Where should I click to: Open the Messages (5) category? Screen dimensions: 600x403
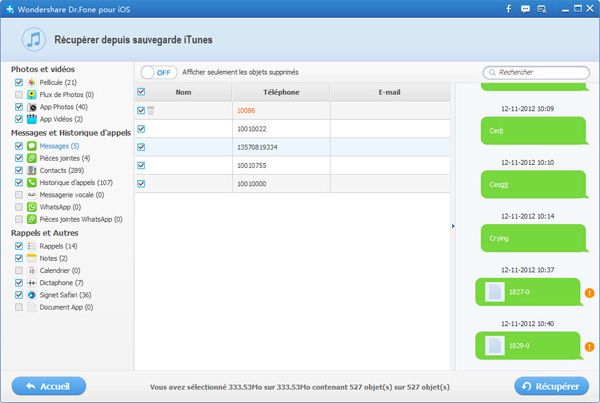[x=59, y=146]
